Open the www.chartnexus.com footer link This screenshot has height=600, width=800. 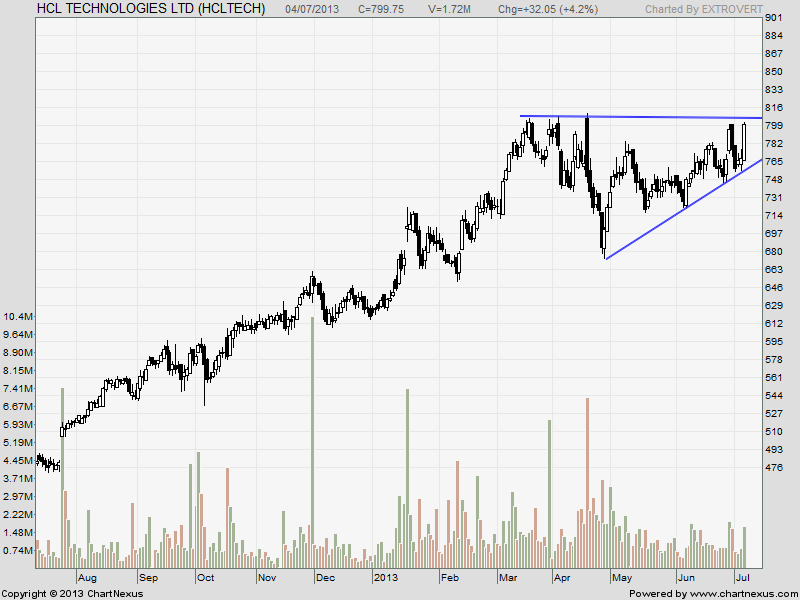click(x=733, y=594)
